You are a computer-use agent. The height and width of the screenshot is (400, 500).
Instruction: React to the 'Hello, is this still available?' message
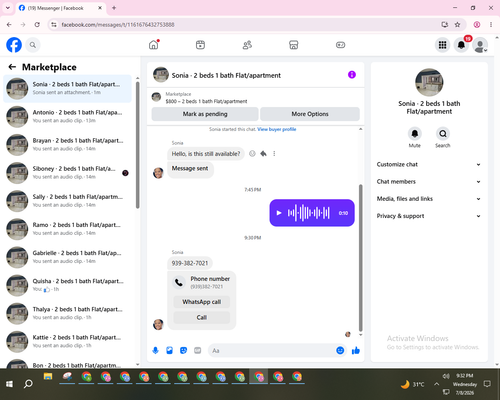pyautogui.click(x=252, y=154)
